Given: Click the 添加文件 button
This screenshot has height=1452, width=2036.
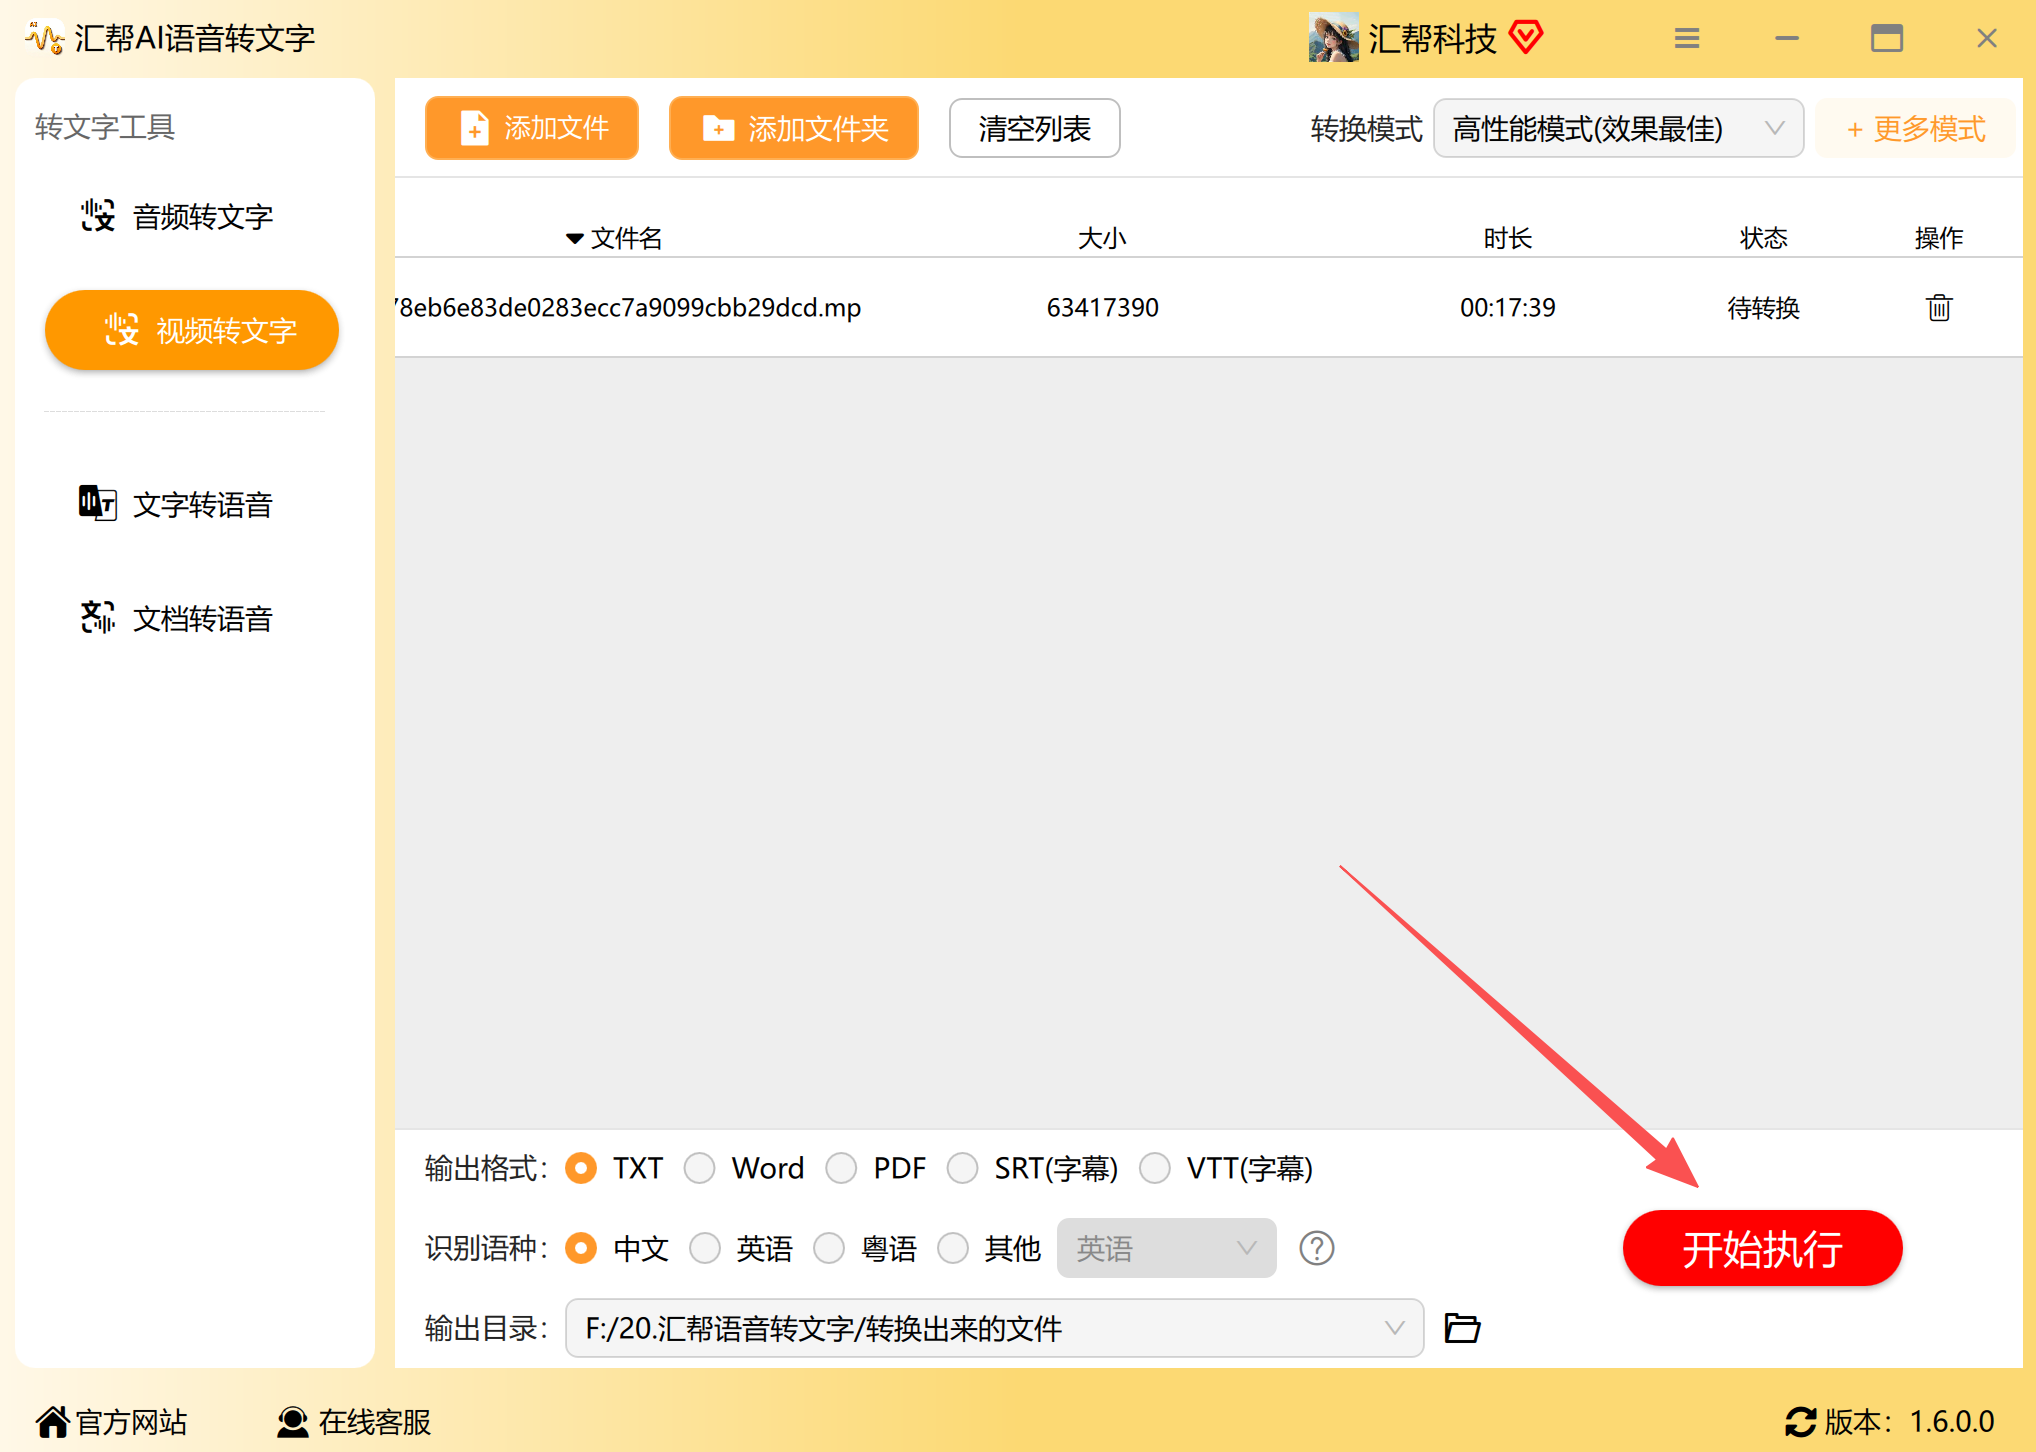Looking at the screenshot, I should coord(532,128).
